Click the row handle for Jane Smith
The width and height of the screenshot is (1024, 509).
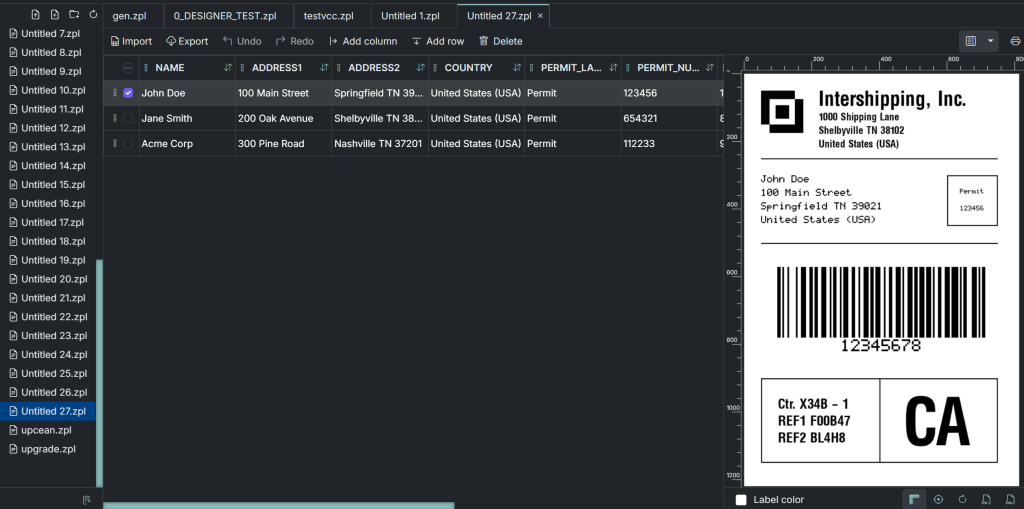[115, 118]
